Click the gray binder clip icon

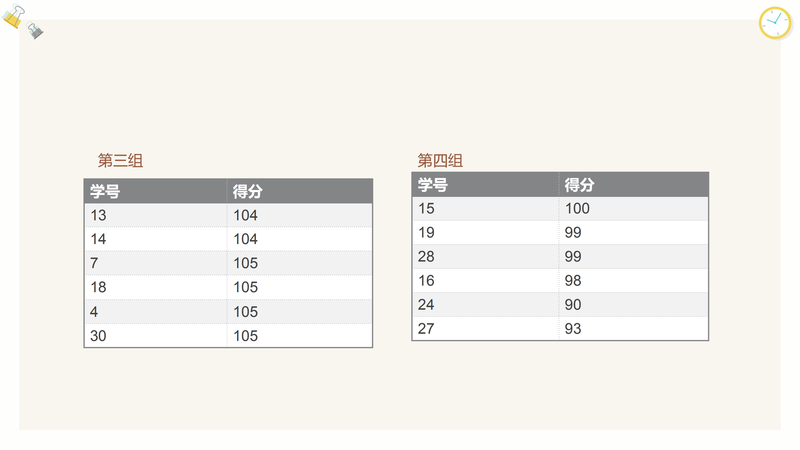click(35, 31)
